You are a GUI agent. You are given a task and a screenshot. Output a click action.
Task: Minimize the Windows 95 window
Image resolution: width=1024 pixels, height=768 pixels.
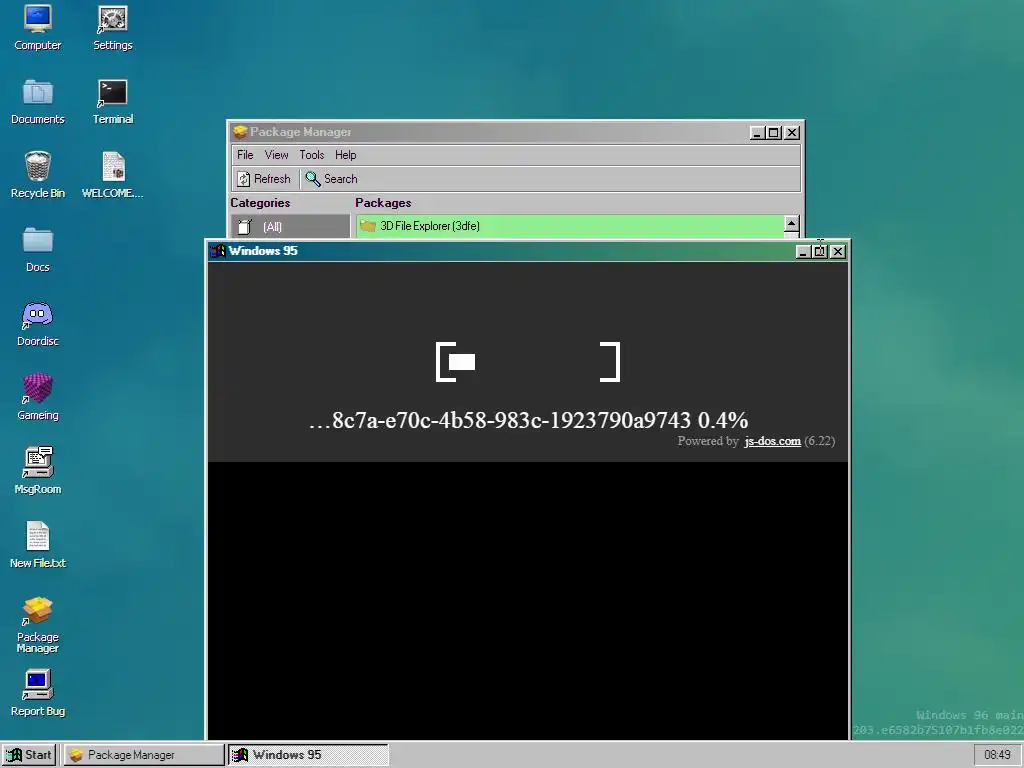click(803, 251)
